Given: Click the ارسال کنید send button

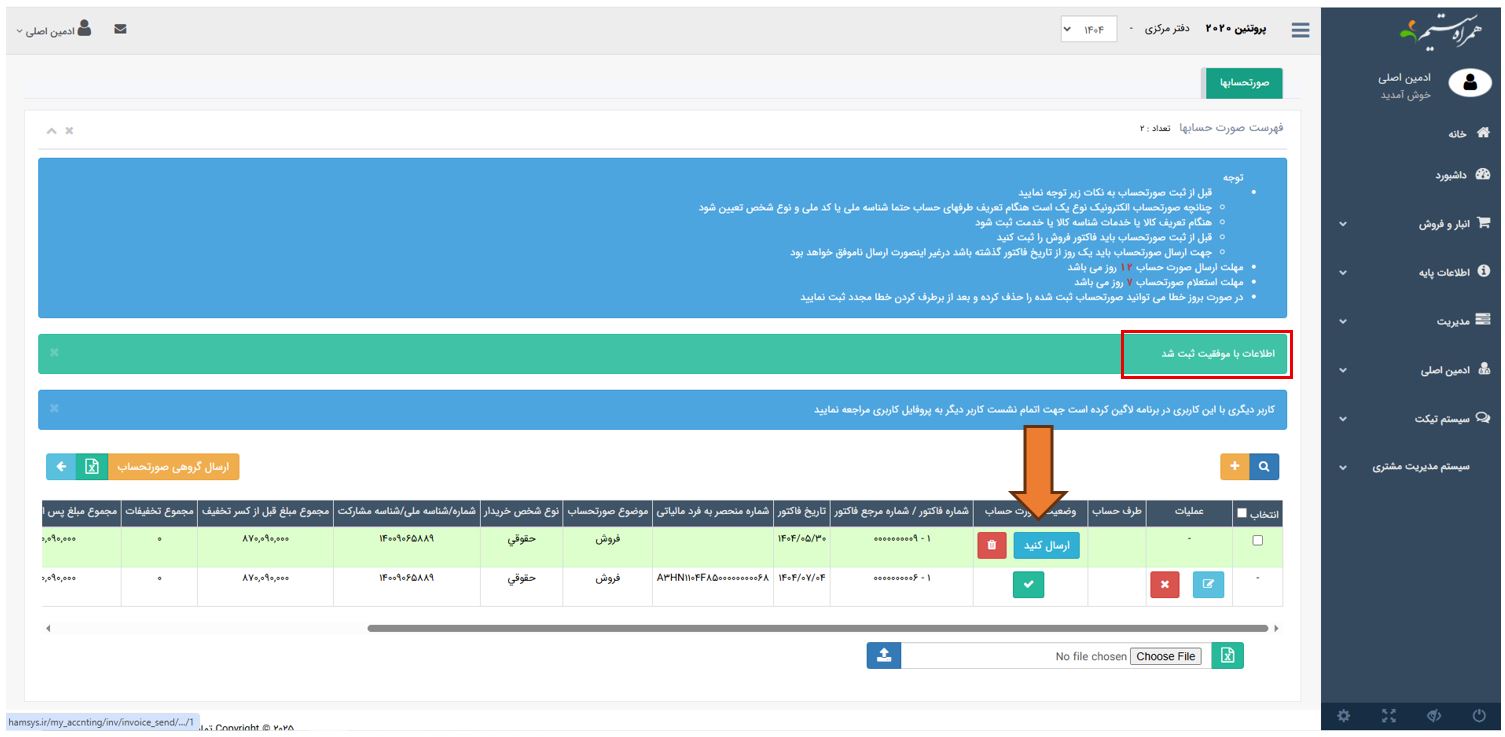Looking at the screenshot, I should (1046, 545).
